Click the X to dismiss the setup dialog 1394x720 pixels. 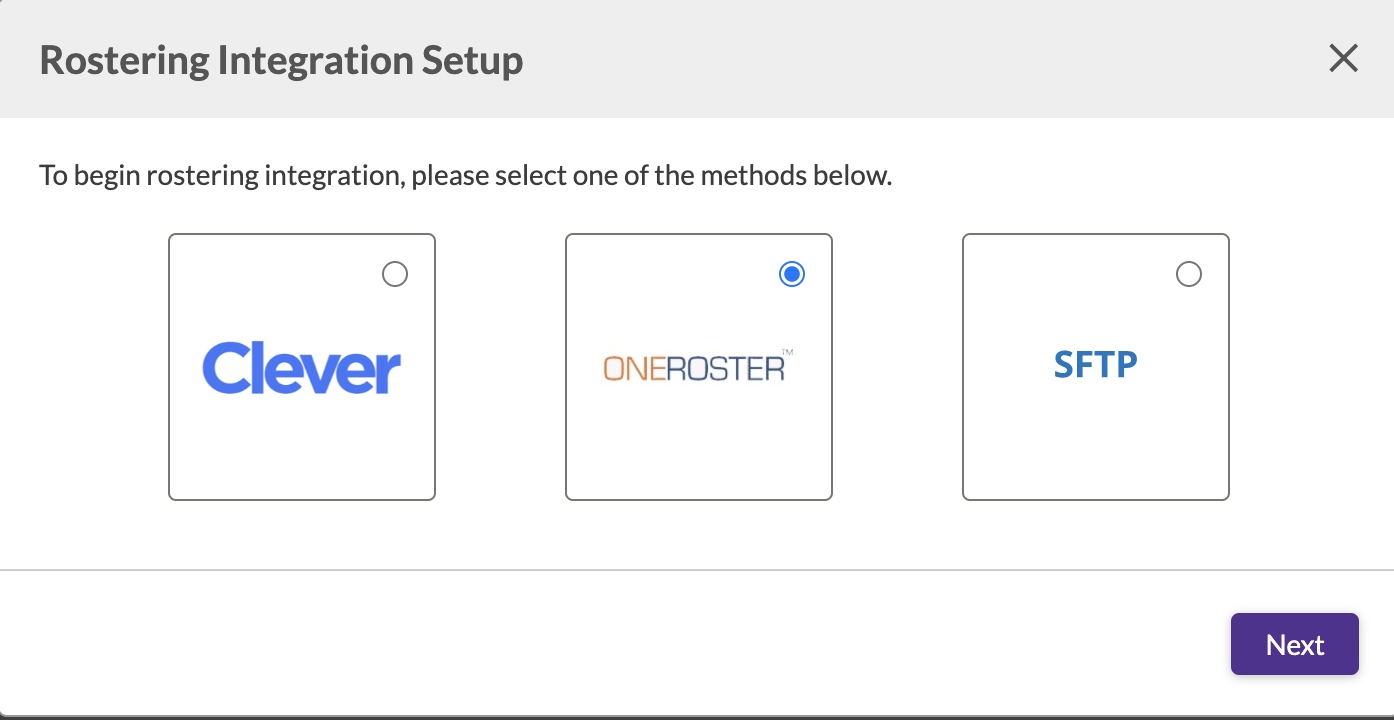(x=1343, y=58)
